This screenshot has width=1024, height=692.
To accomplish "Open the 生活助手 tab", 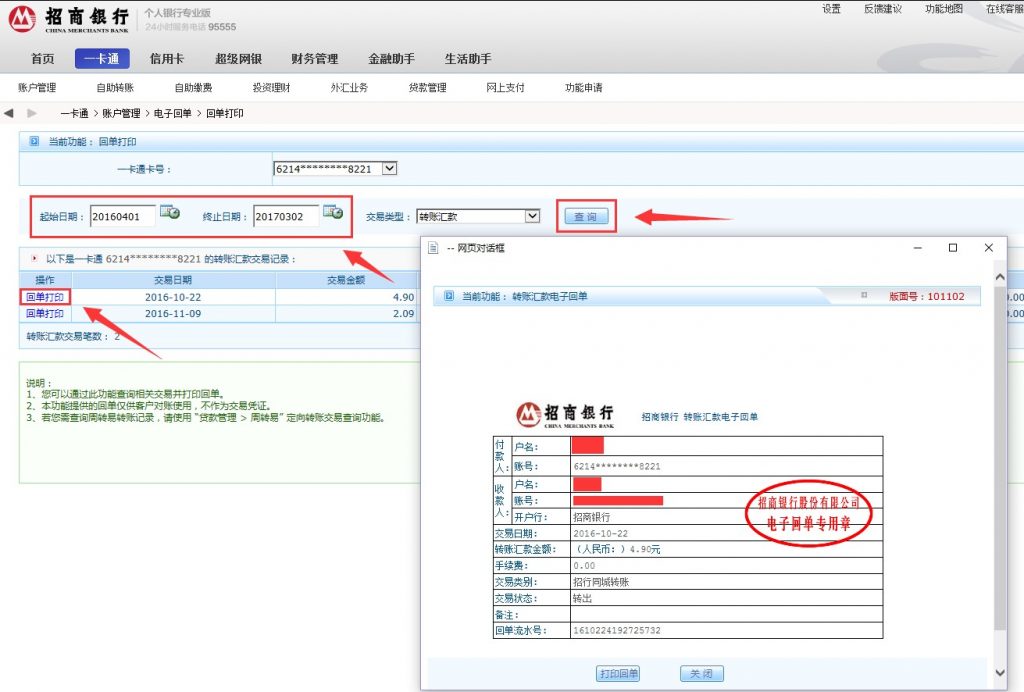I will 468,59.
